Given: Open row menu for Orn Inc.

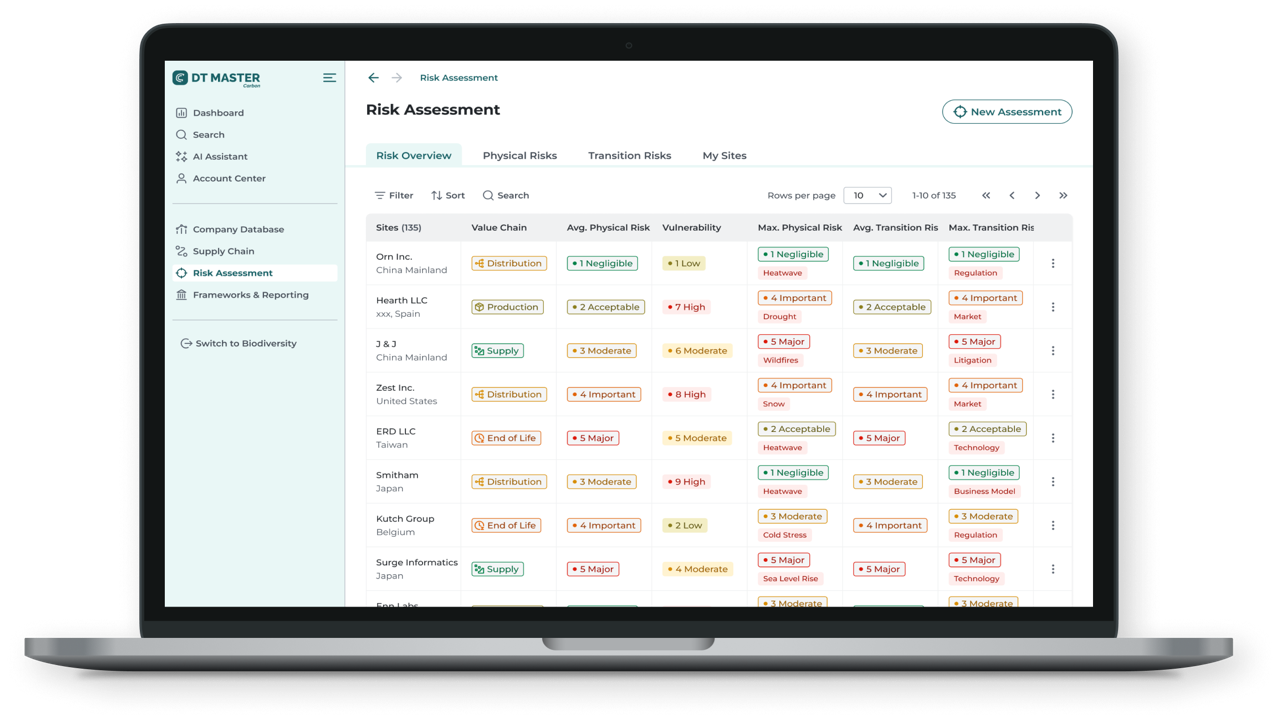Looking at the screenshot, I should [1053, 264].
